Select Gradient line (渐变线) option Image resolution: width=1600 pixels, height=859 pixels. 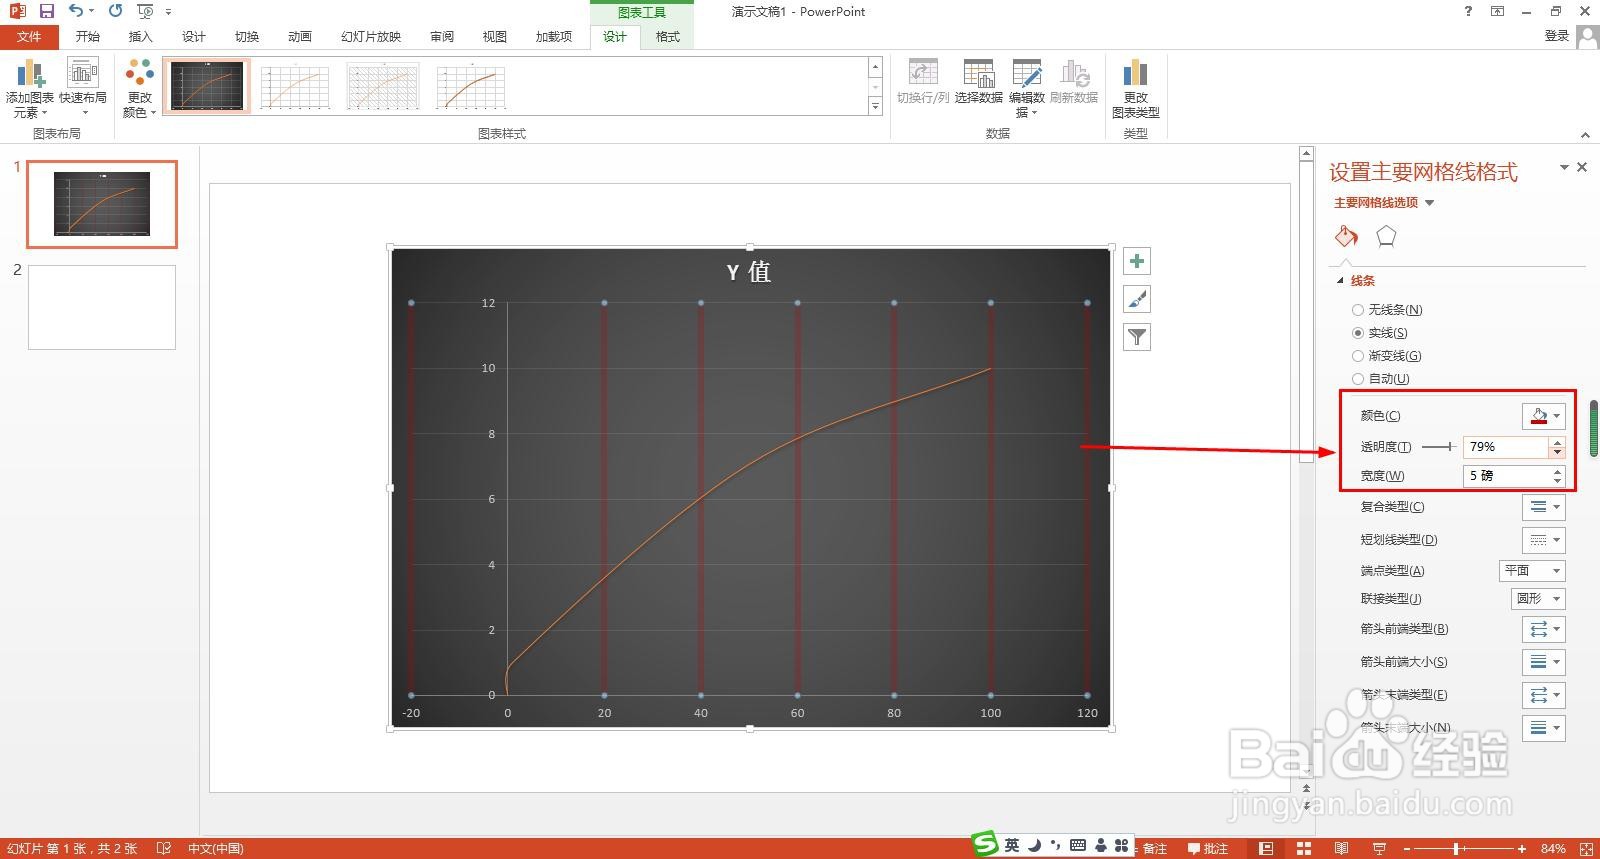point(1386,356)
